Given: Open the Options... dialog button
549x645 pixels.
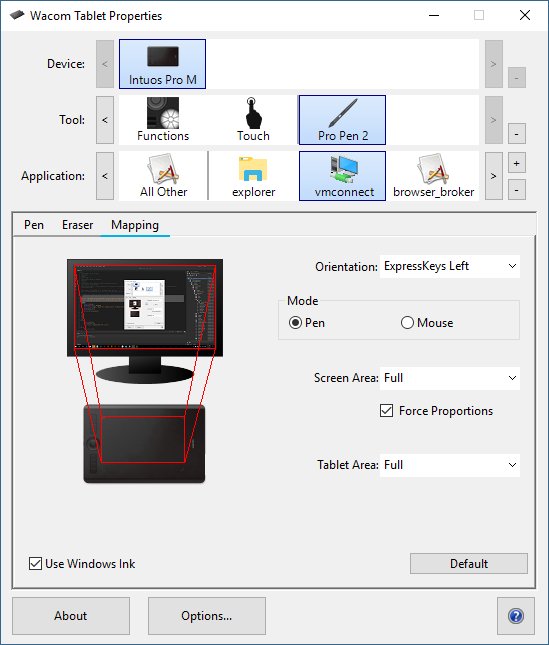Looking at the screenshot, I should pyautogui.click(x=207, y=616).
